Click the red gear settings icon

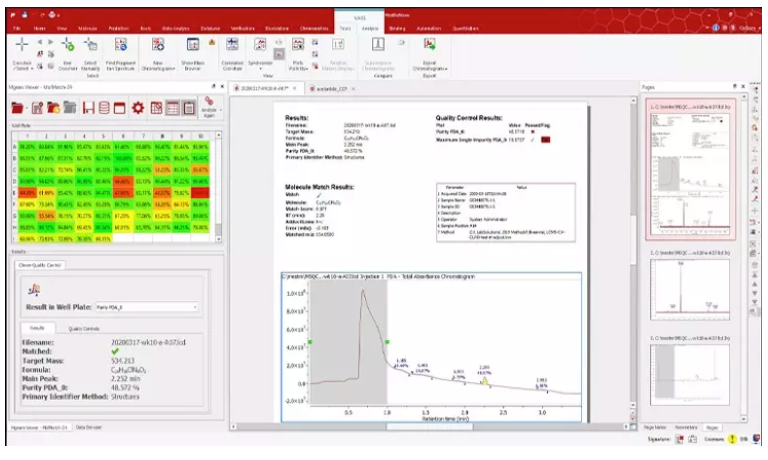tap(139, 107)
